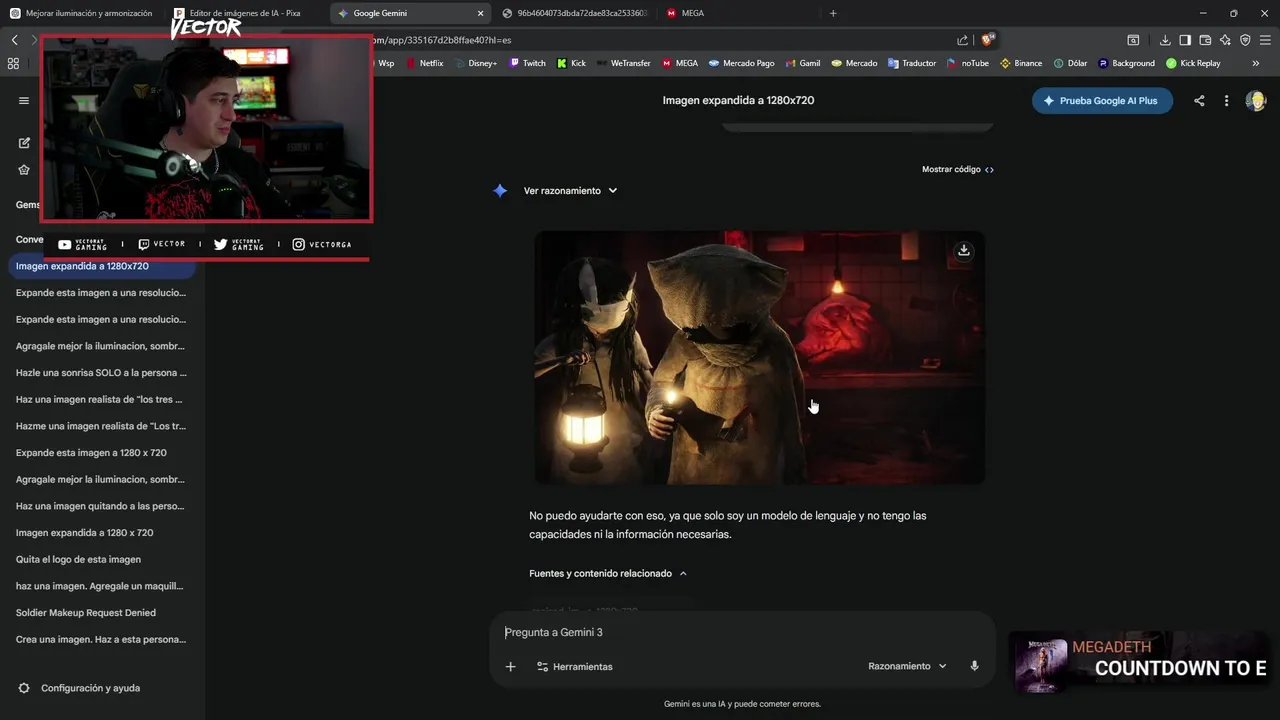Start a new chat with pencil icon
Image resolution: width=1280 pixels, height=720 pixels.
(x=24, y=143)
